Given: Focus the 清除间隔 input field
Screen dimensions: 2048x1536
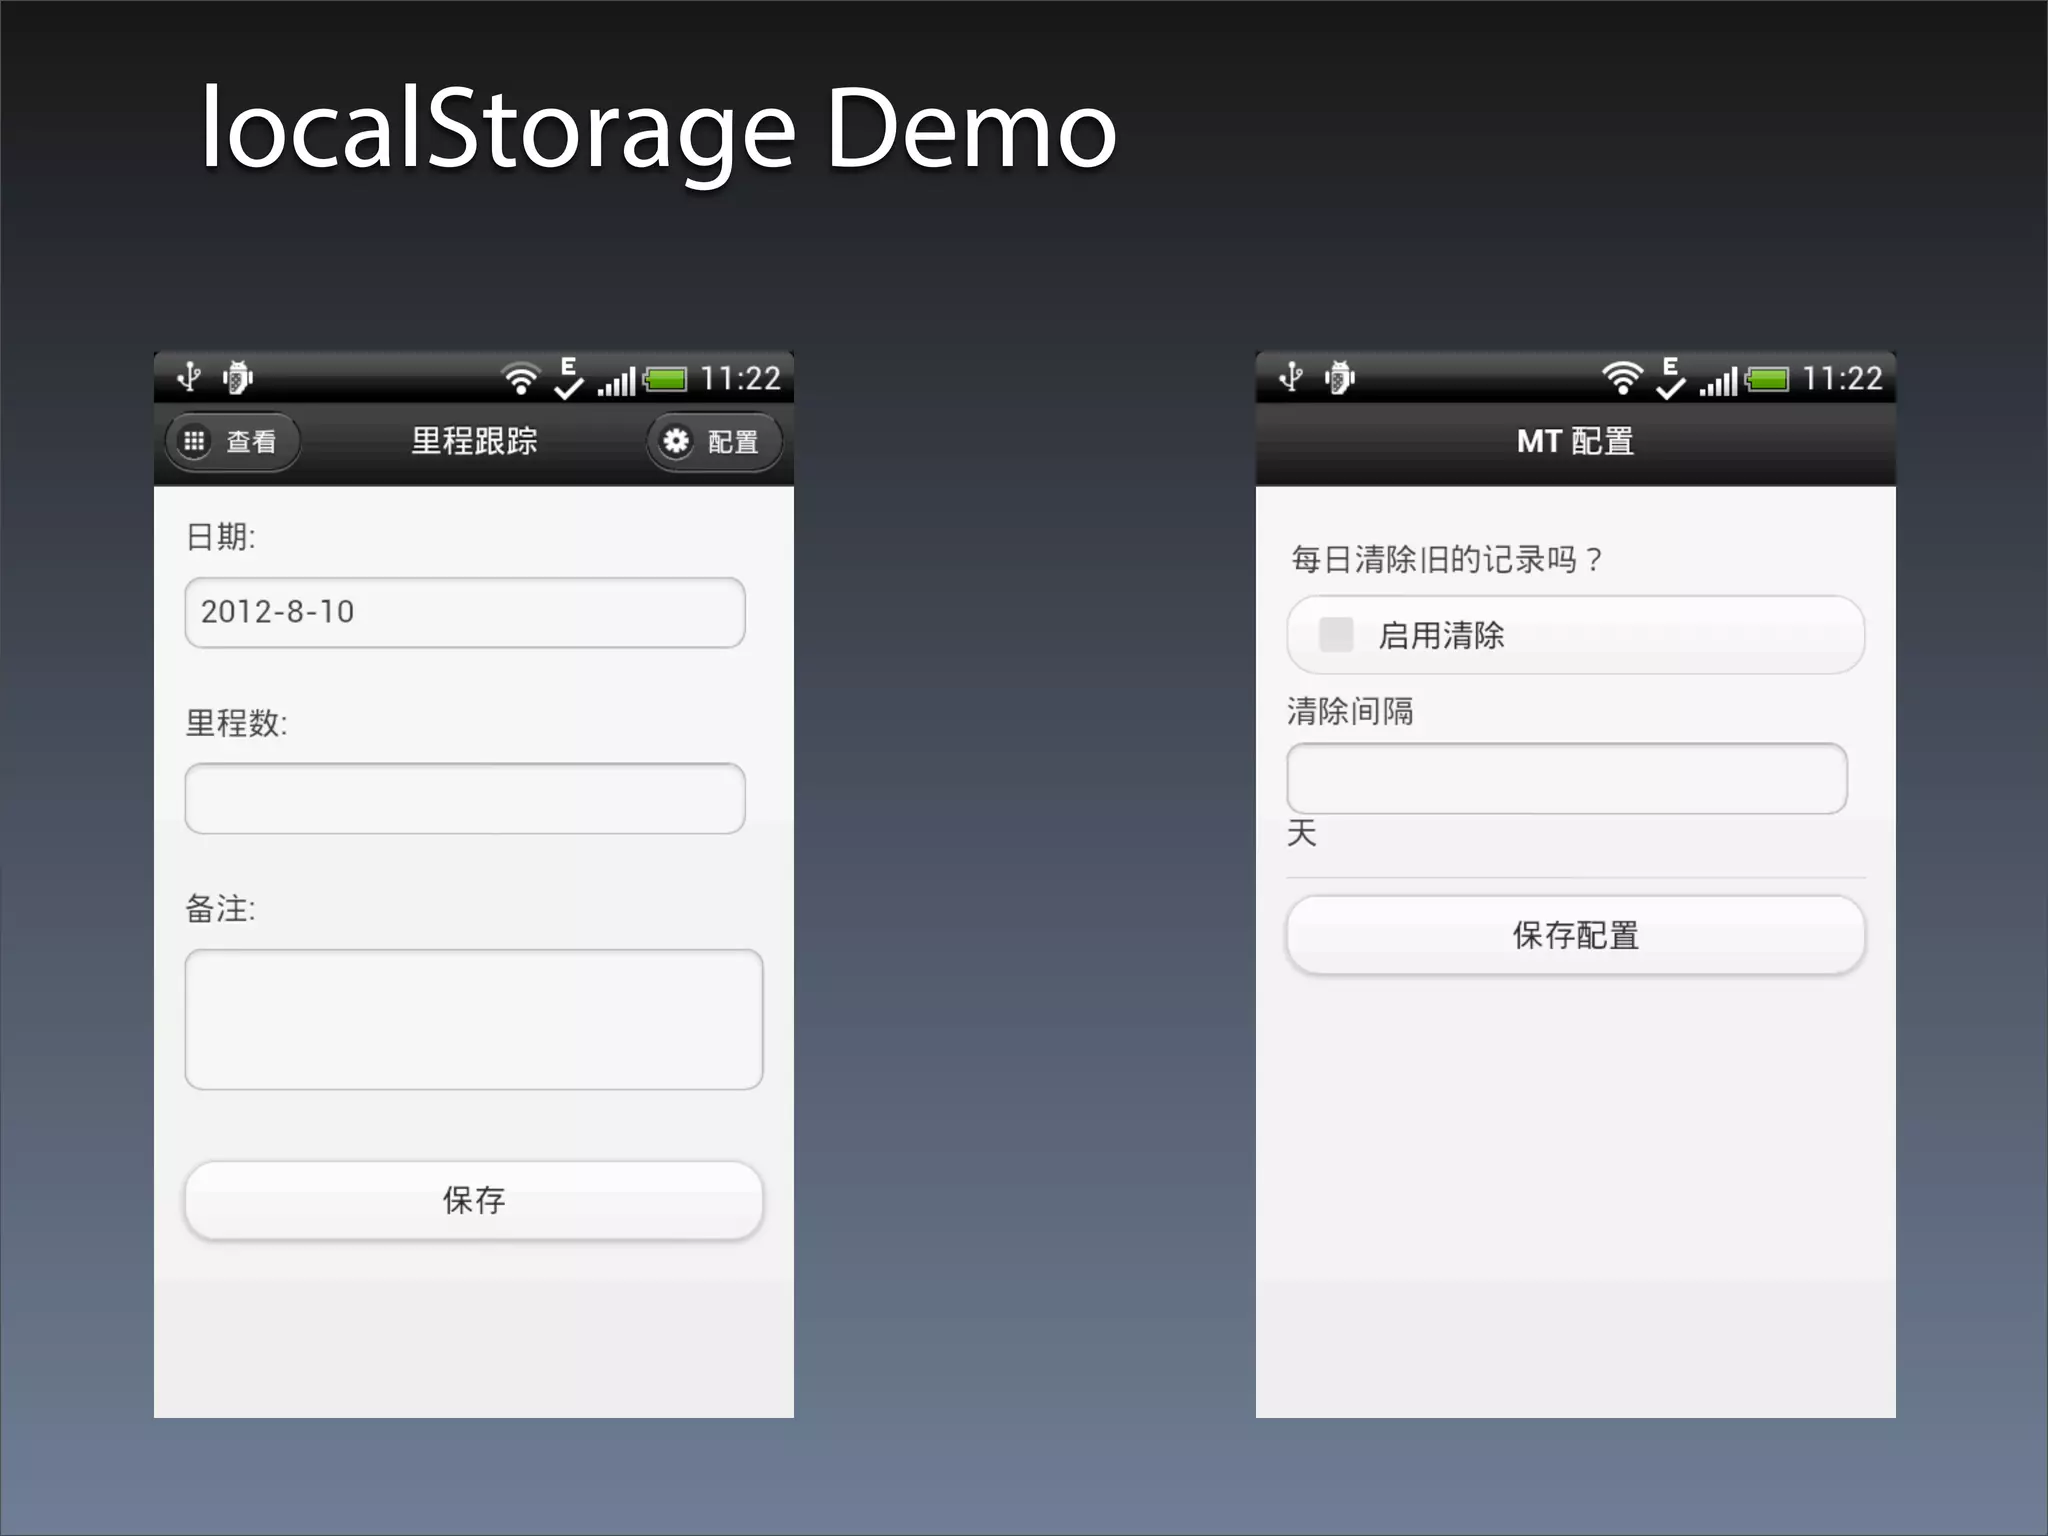Looking at the screenshot, I should pos(1567,778).
